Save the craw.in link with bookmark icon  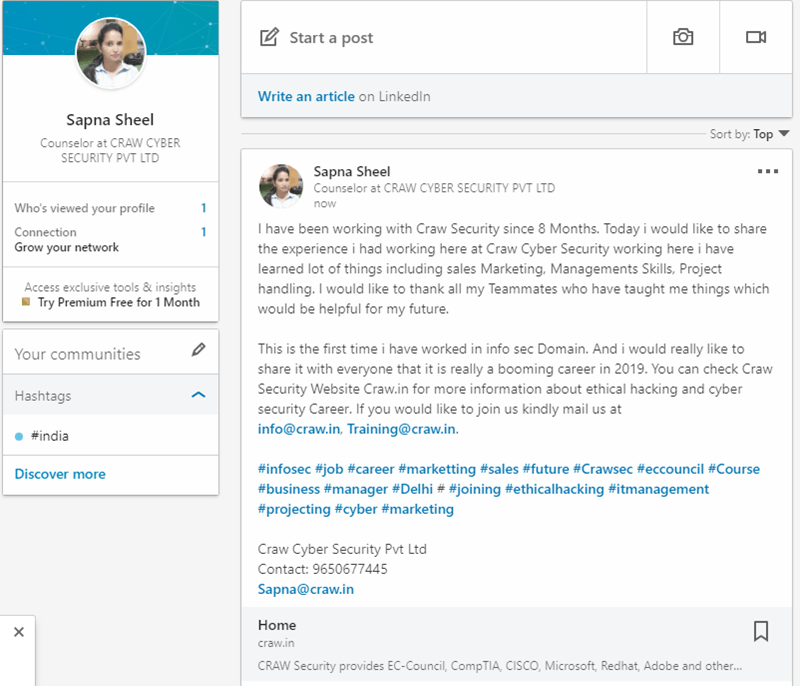[x=761, y=631]
